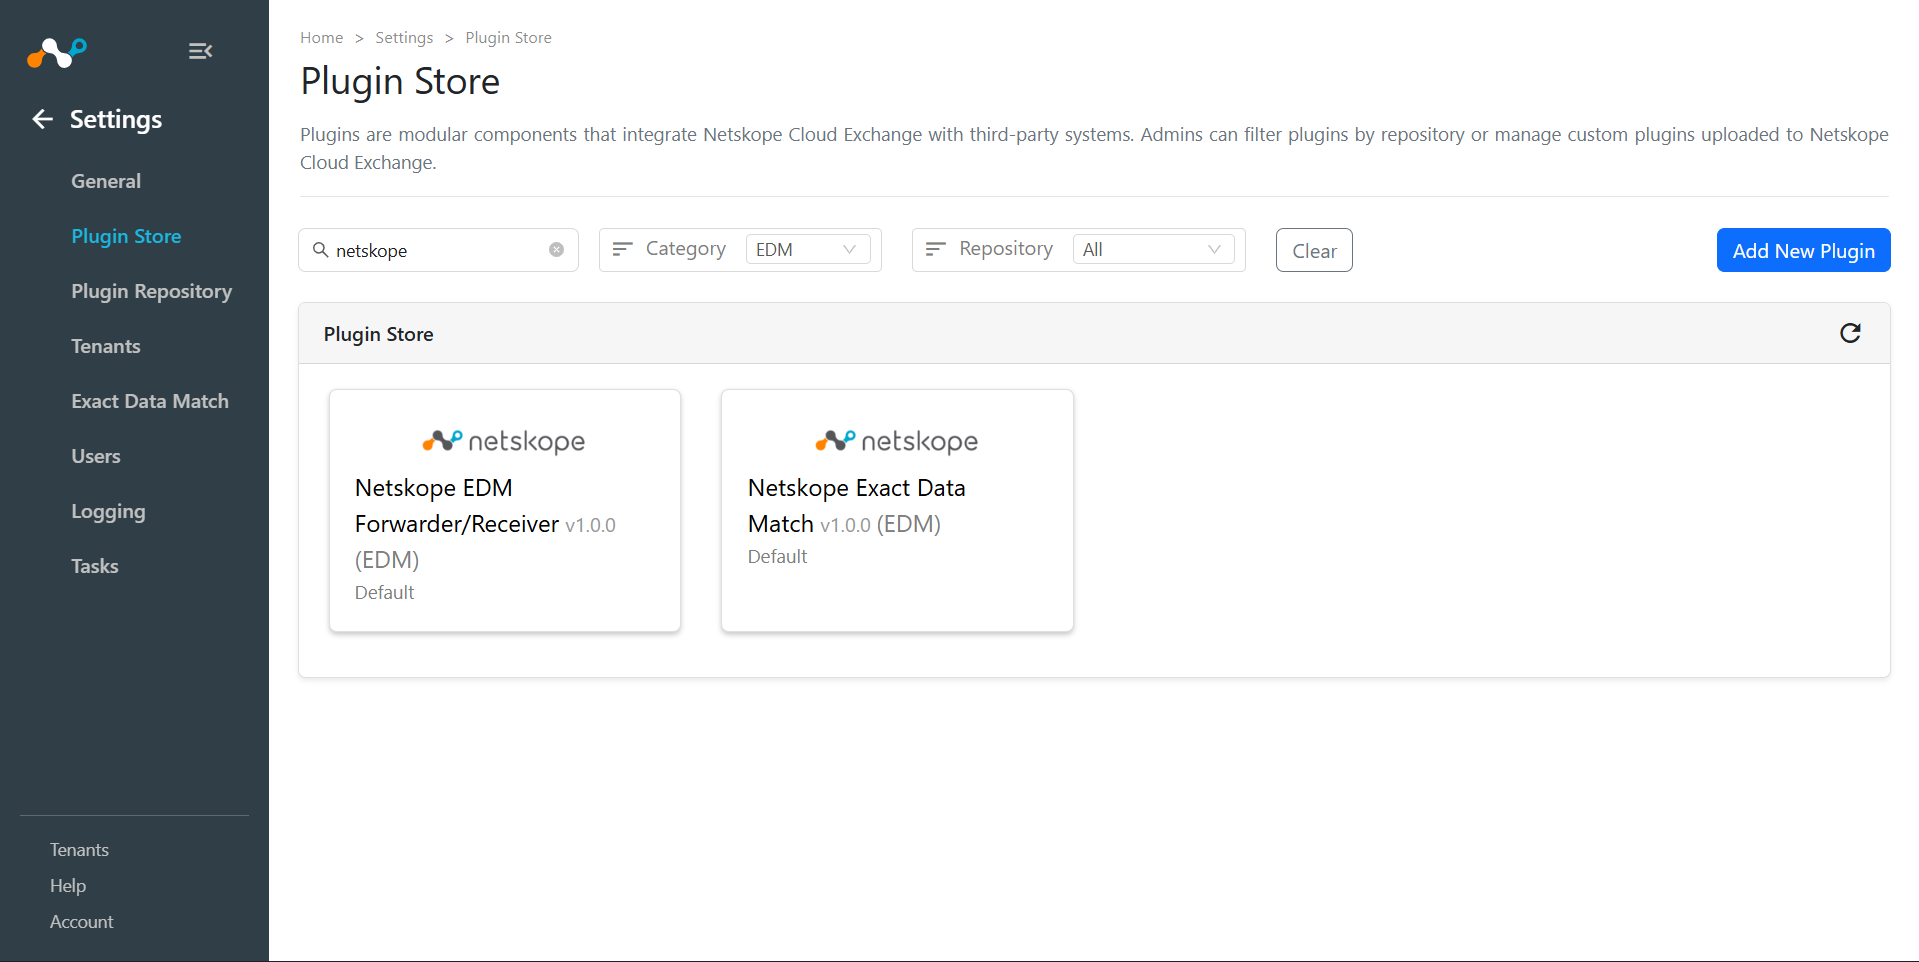Click the Settings heading in sidebar
The image size is (1919, 962).
(116, 120)
